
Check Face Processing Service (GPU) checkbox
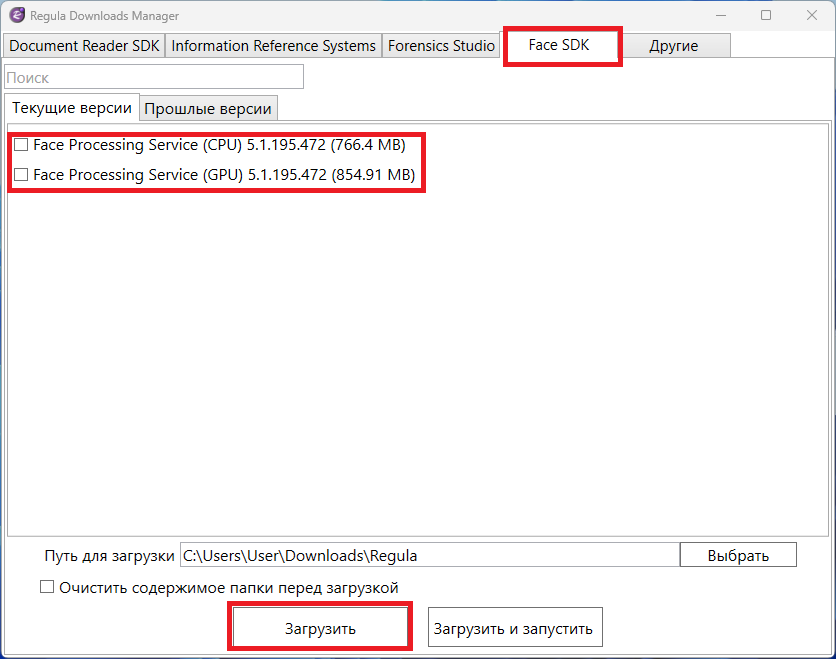point(21,174)
